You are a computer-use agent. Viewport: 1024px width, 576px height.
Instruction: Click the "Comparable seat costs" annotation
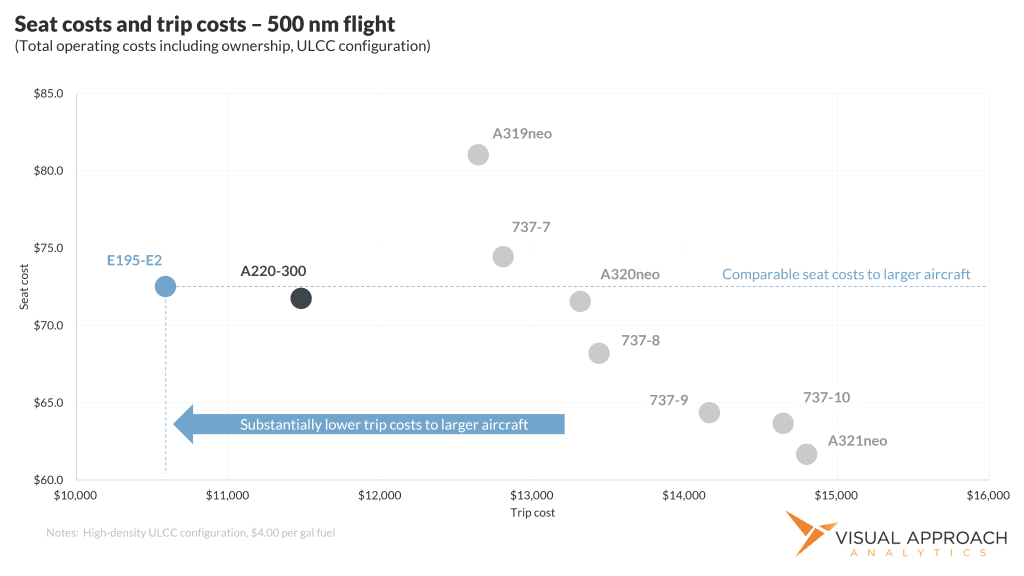[x=846, y=274]
